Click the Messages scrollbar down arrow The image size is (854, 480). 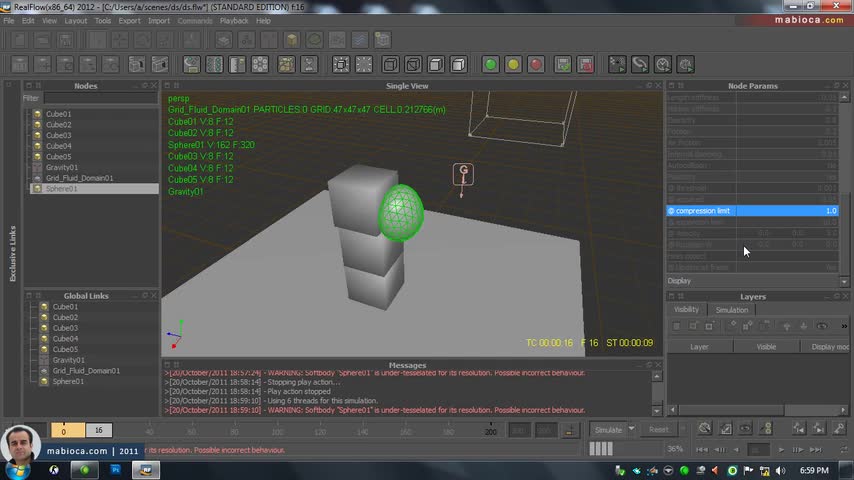[x=657, y=411]
